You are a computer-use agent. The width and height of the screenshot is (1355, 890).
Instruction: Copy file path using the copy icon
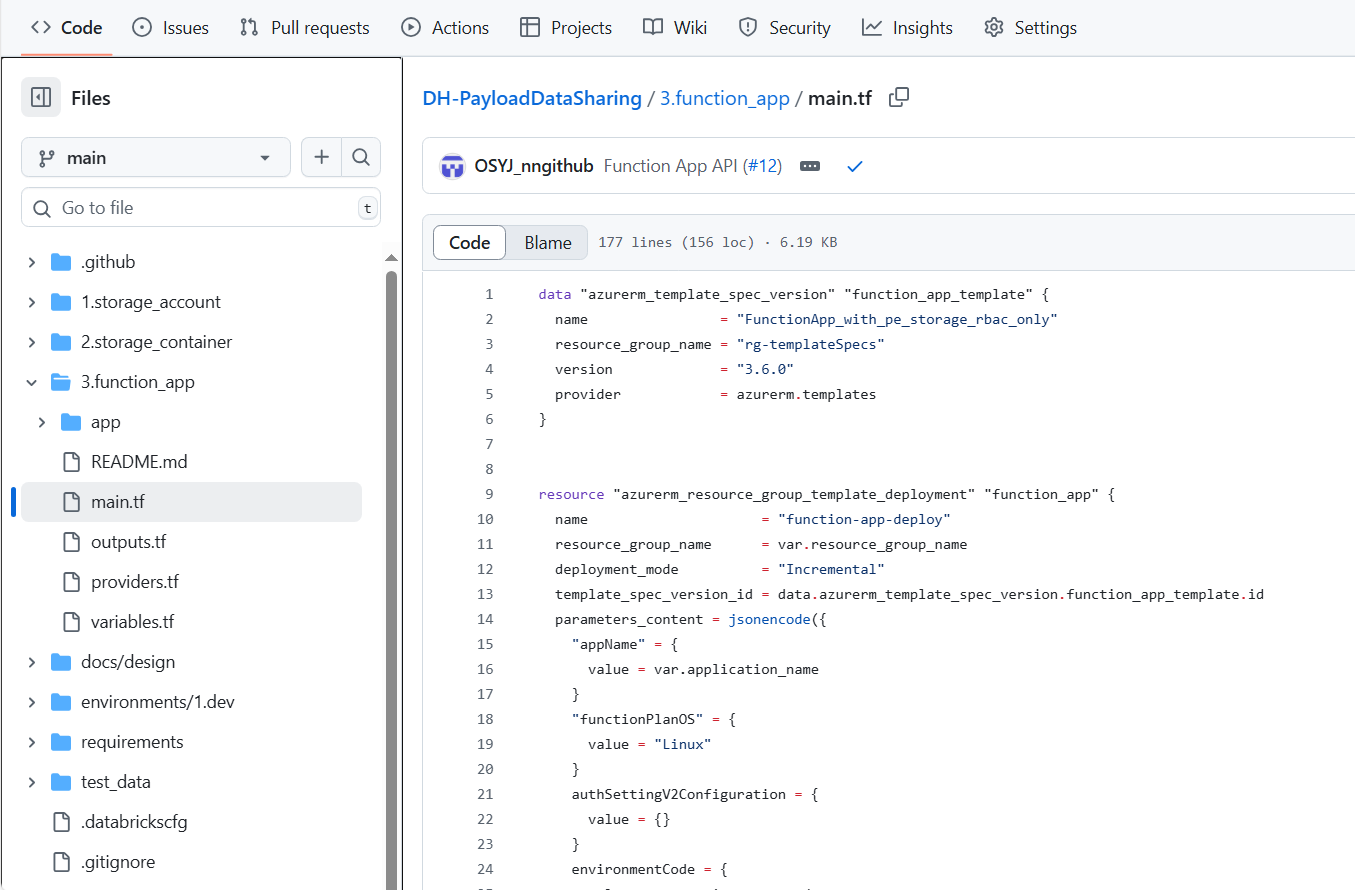tap(899, 97)
